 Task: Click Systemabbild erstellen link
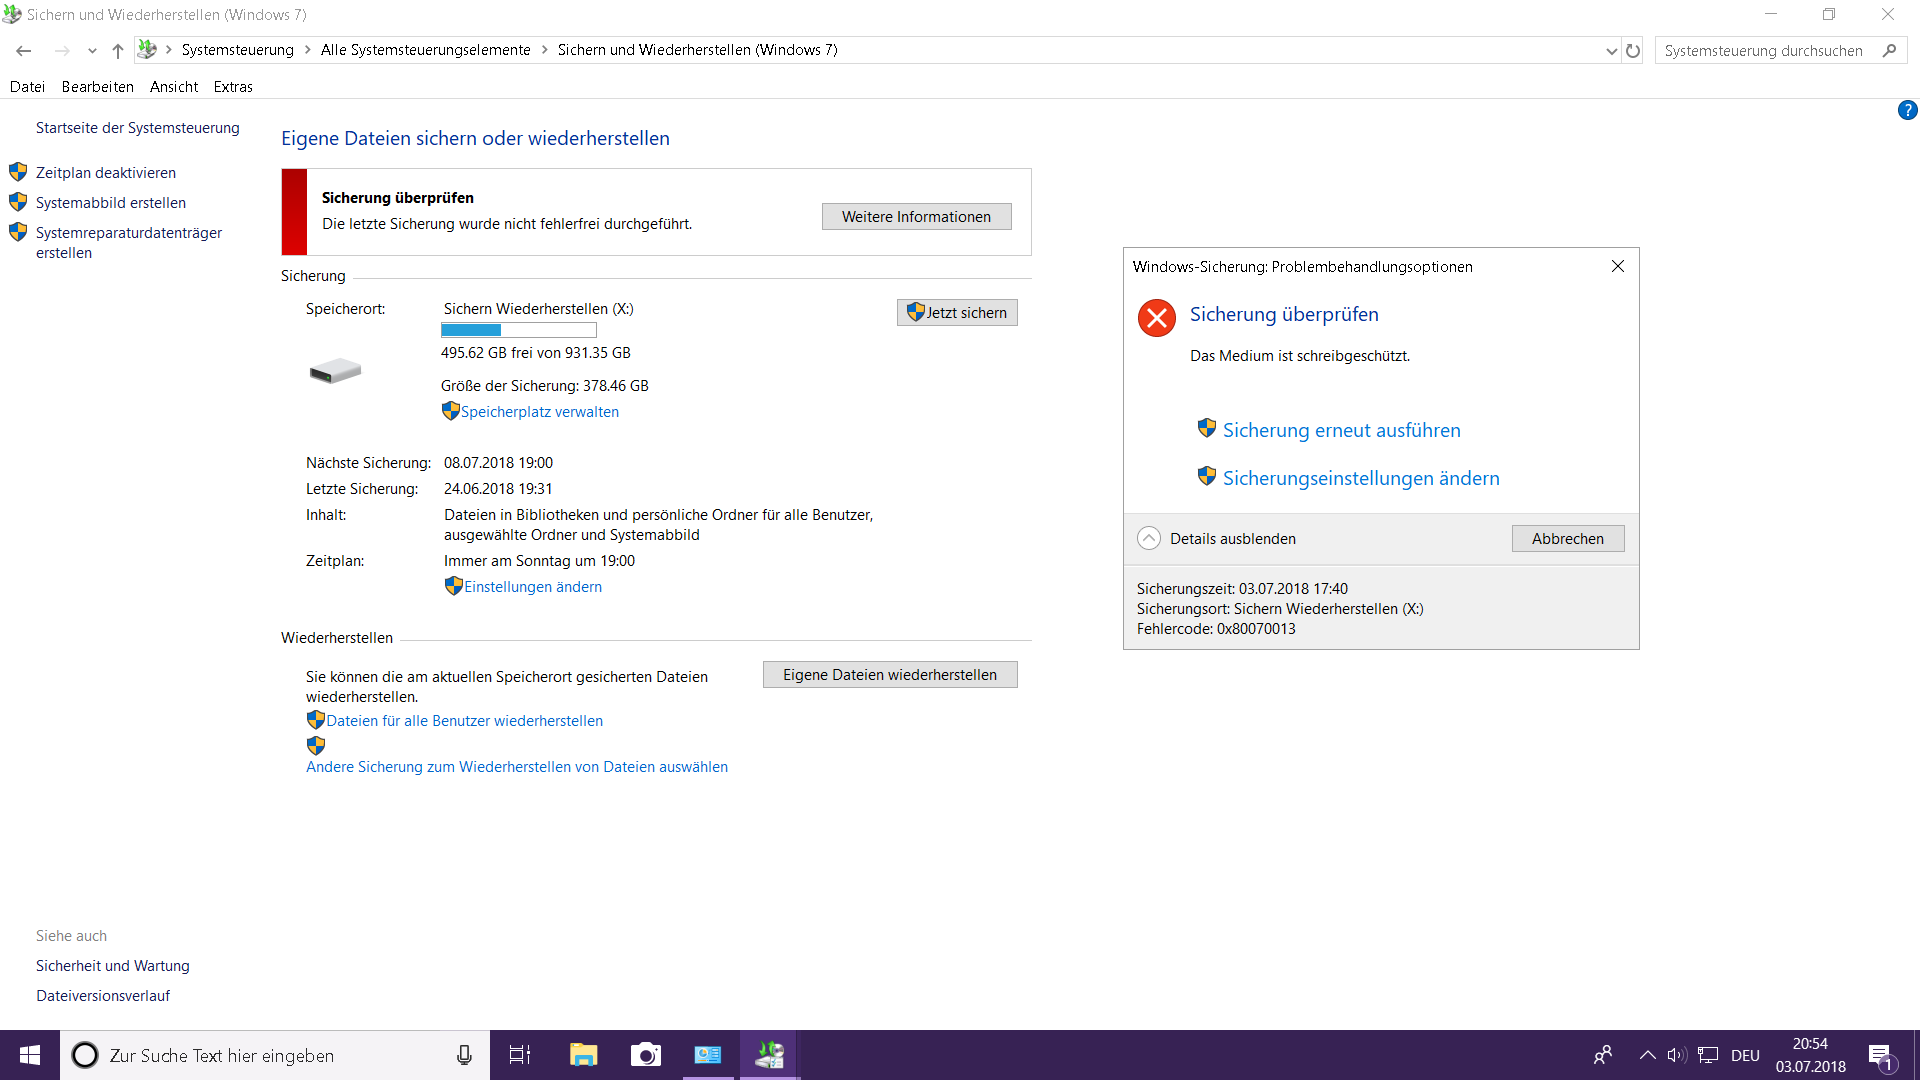(111, 203)
